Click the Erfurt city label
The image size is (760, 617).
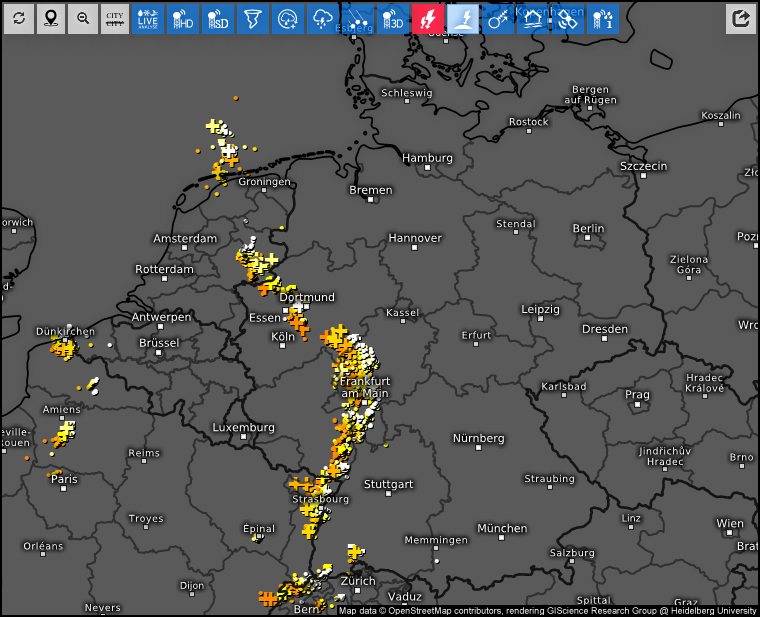click(476, 335)
